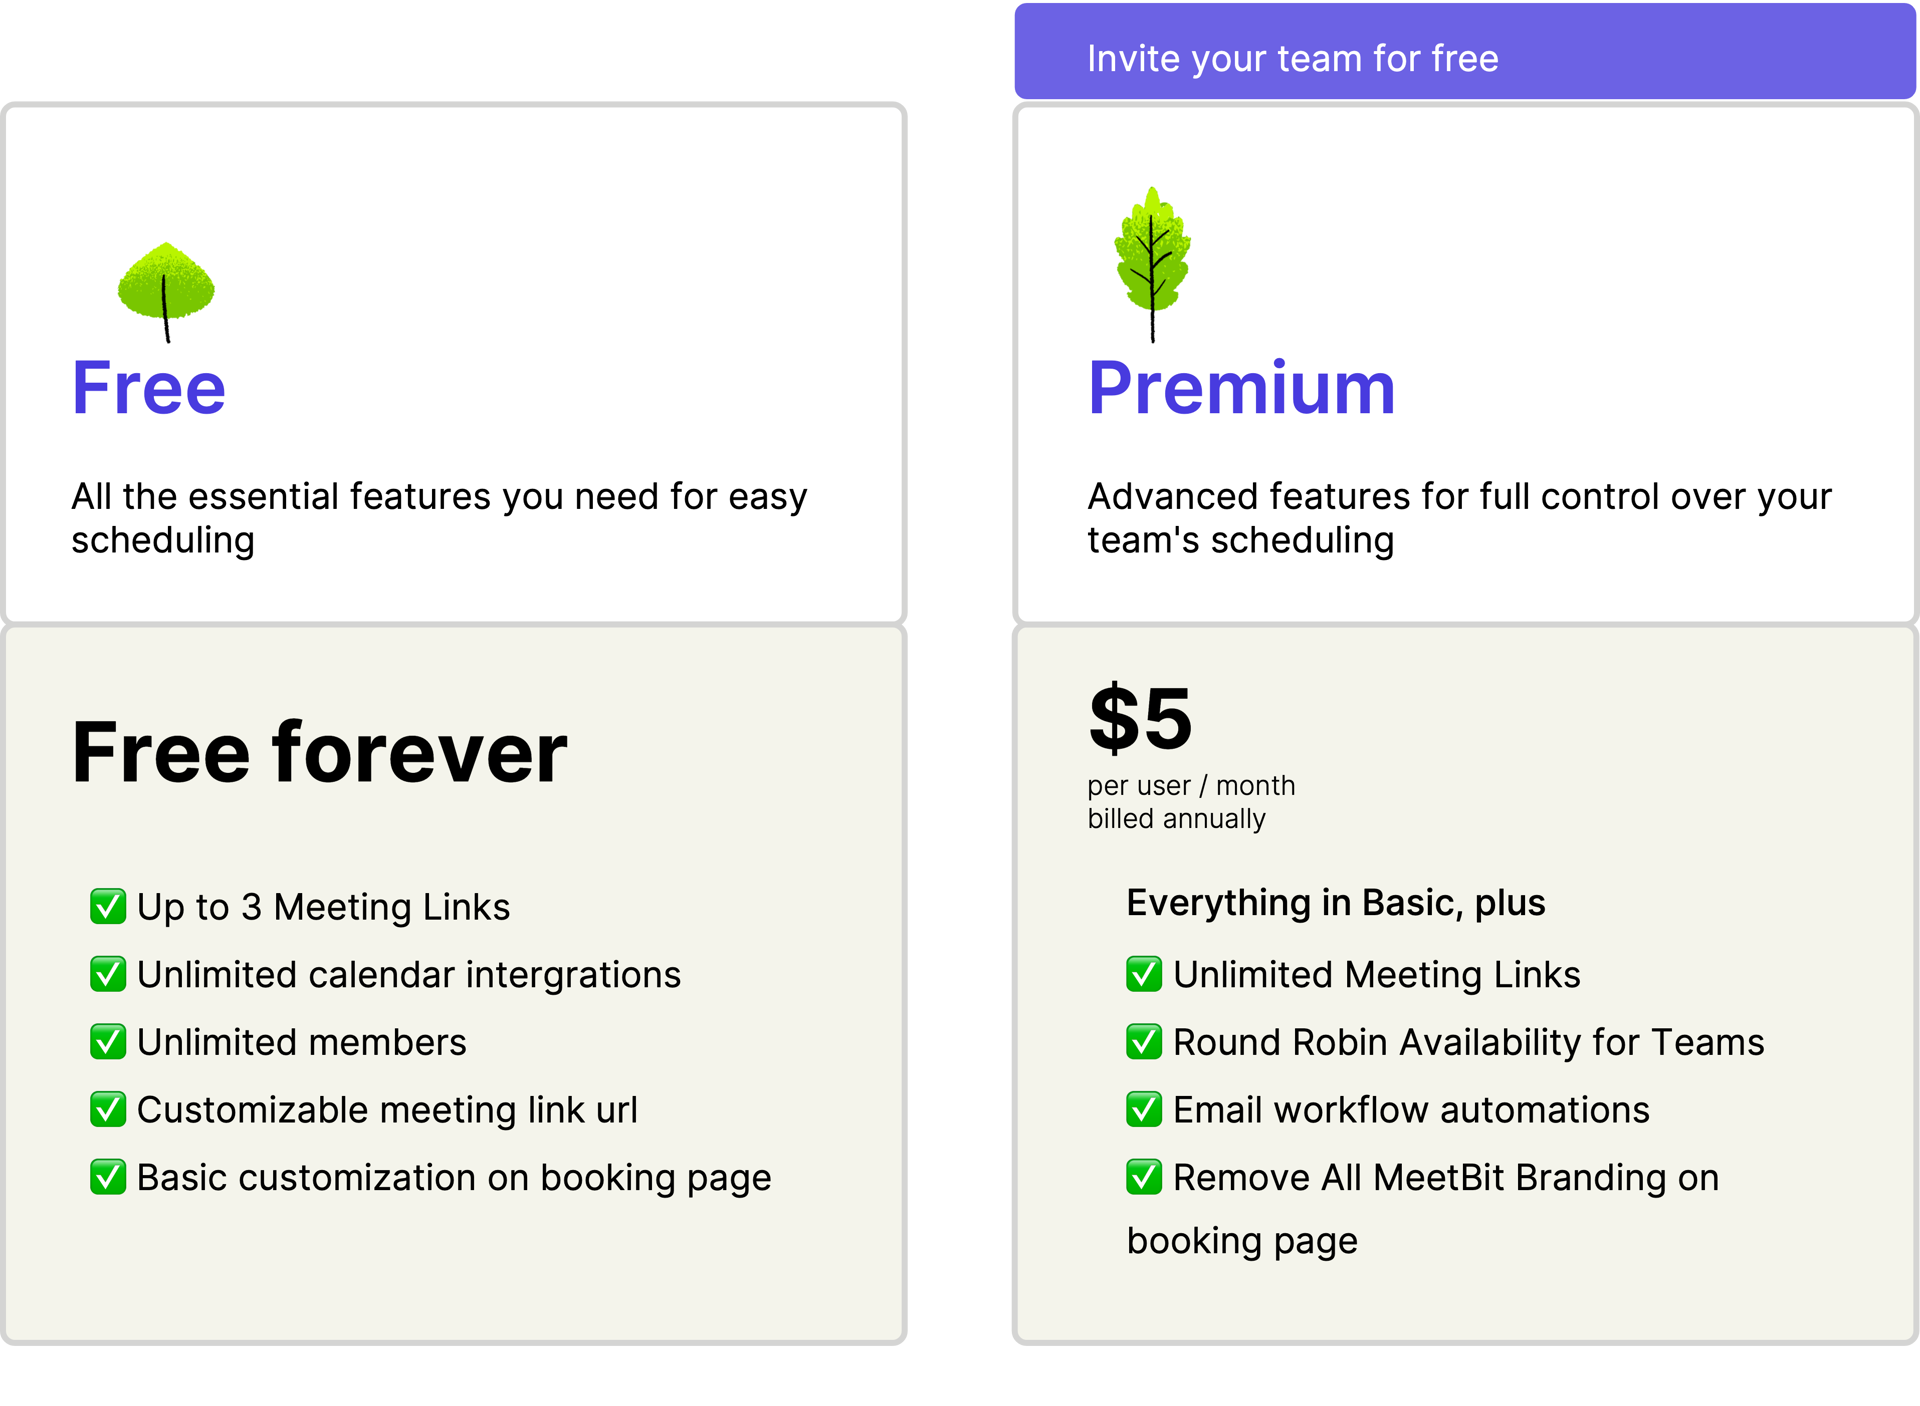Click the Everything in Basic, plus text
The width and height of the screenshot is (1920, 1406).
point(1336,903)
